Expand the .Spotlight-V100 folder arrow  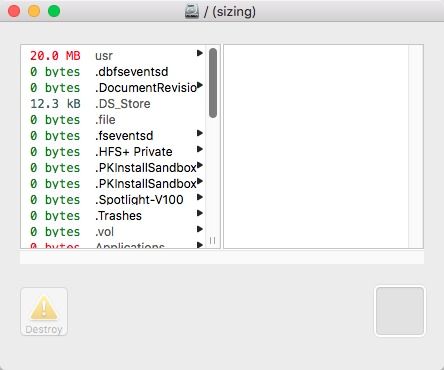click(x=200, y=197)
